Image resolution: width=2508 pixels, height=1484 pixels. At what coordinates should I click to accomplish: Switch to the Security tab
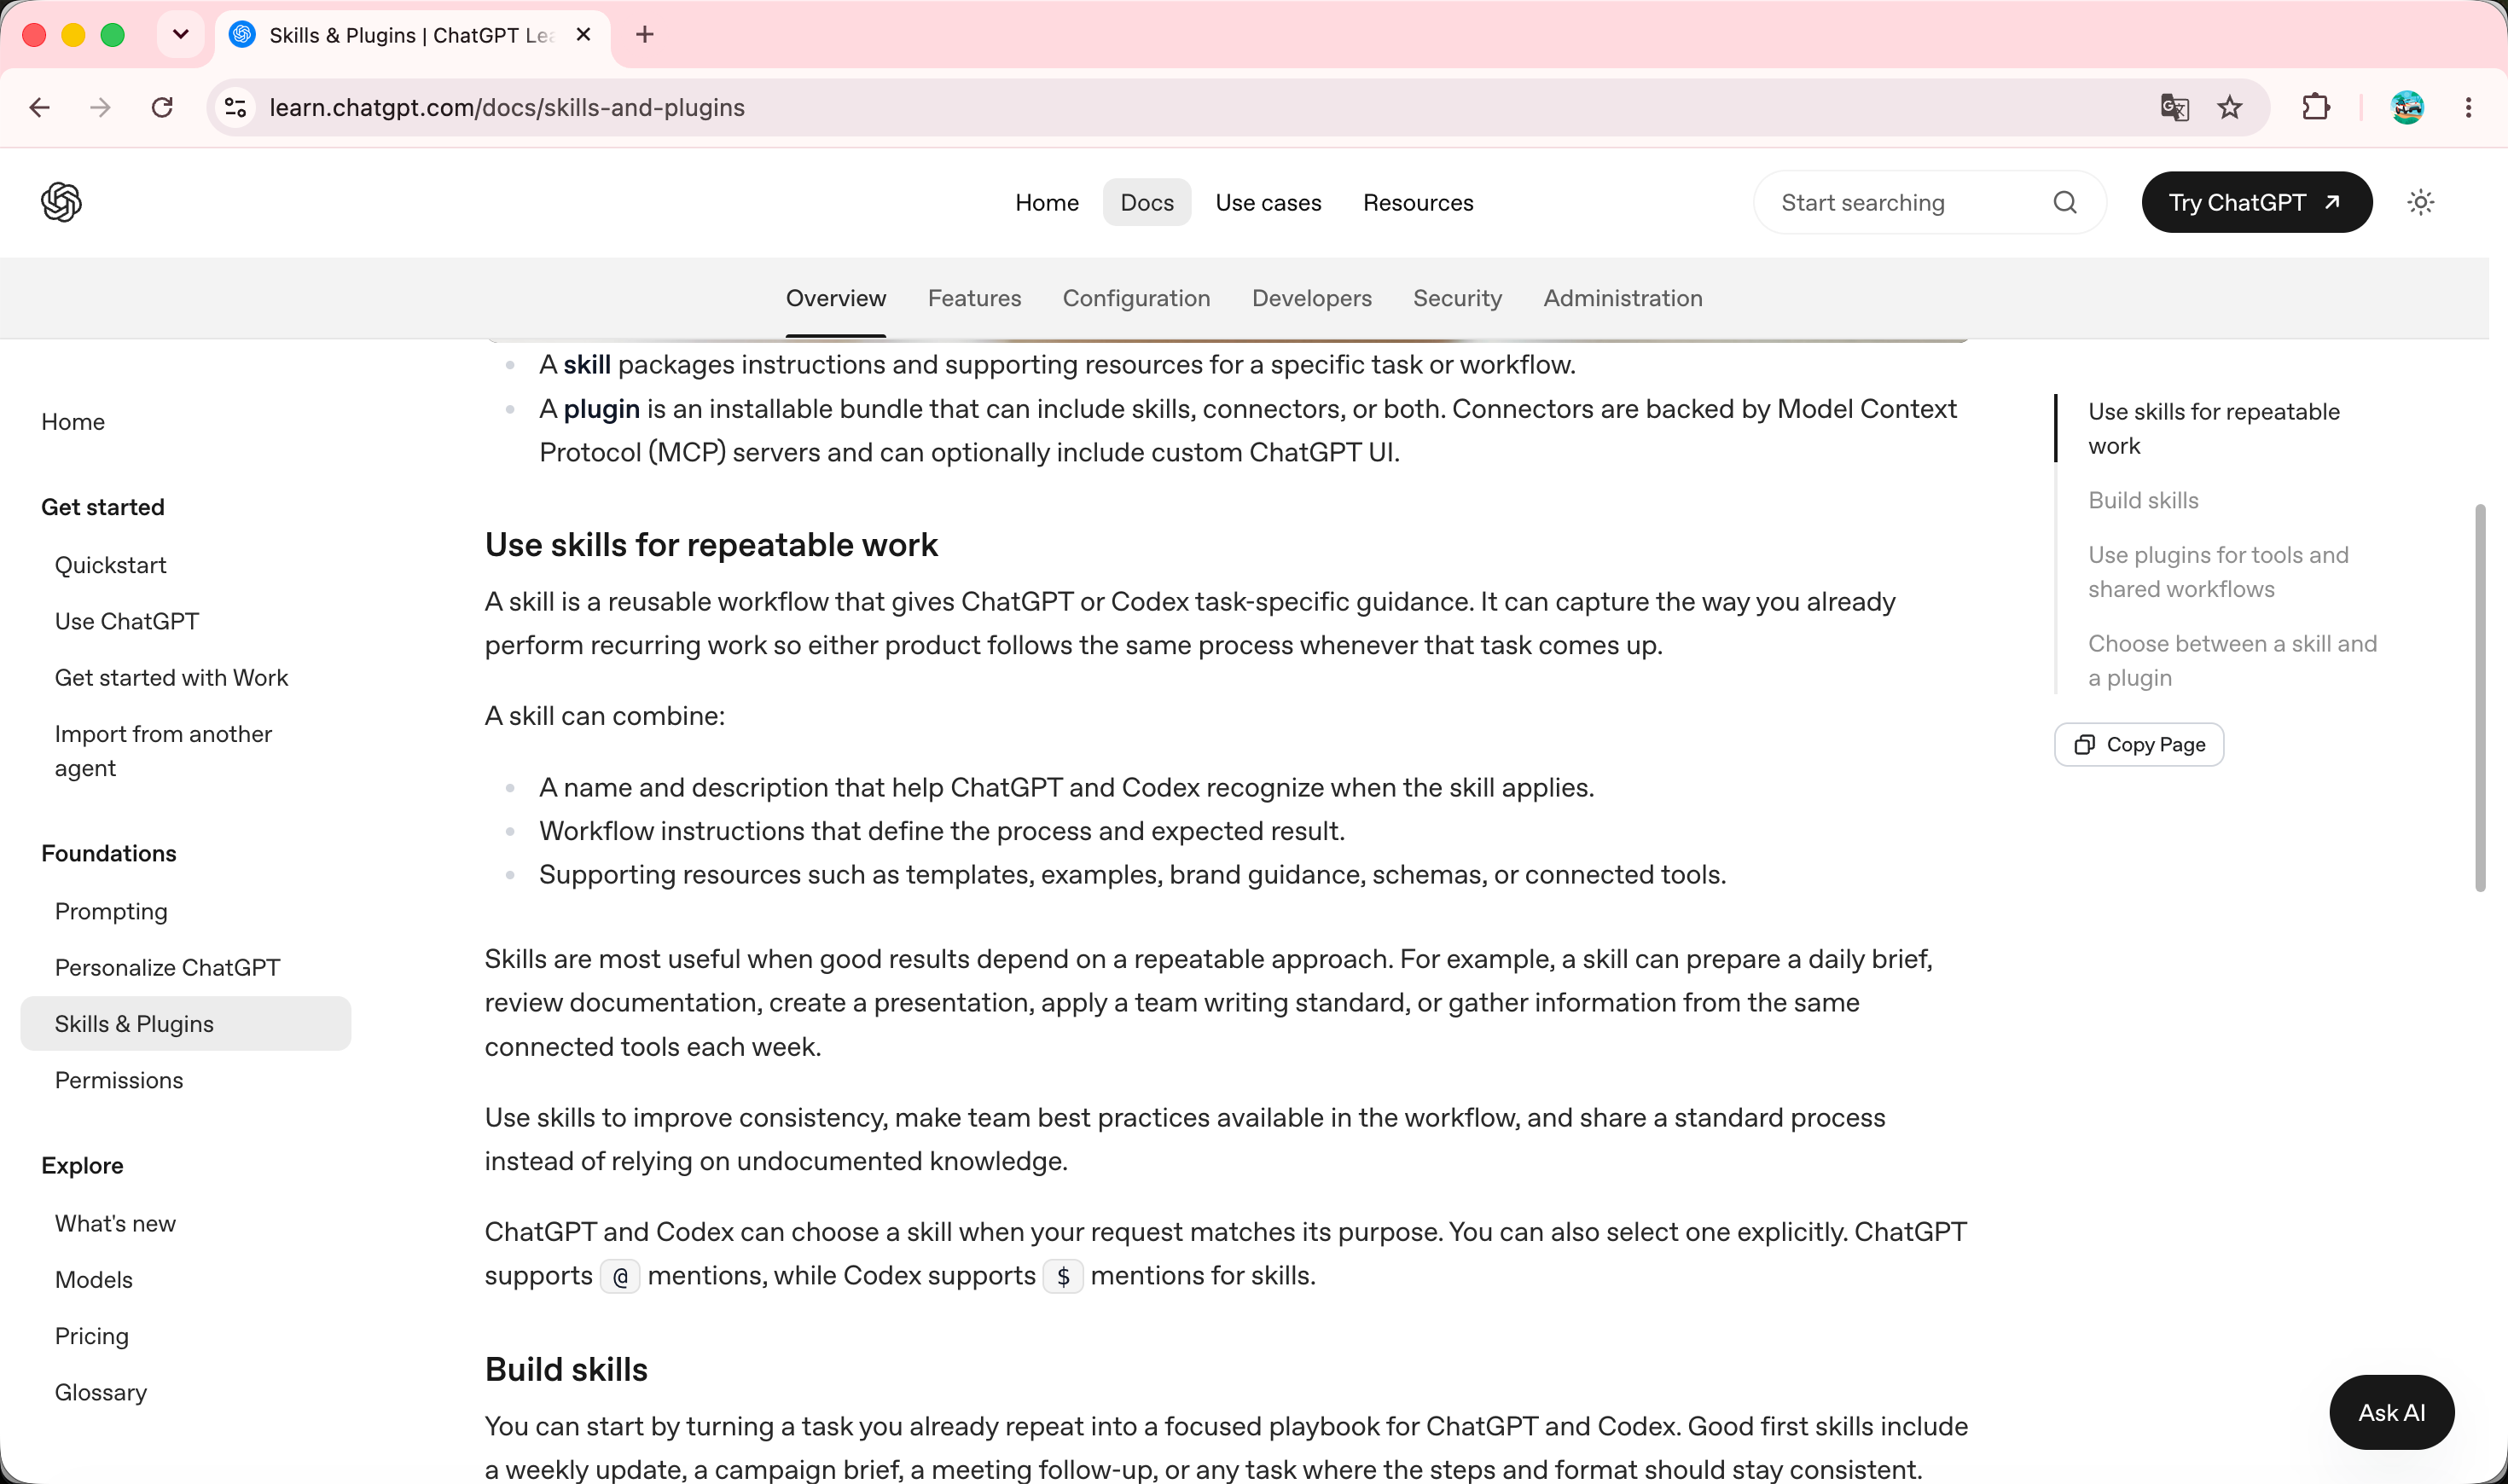[1457, 298]
